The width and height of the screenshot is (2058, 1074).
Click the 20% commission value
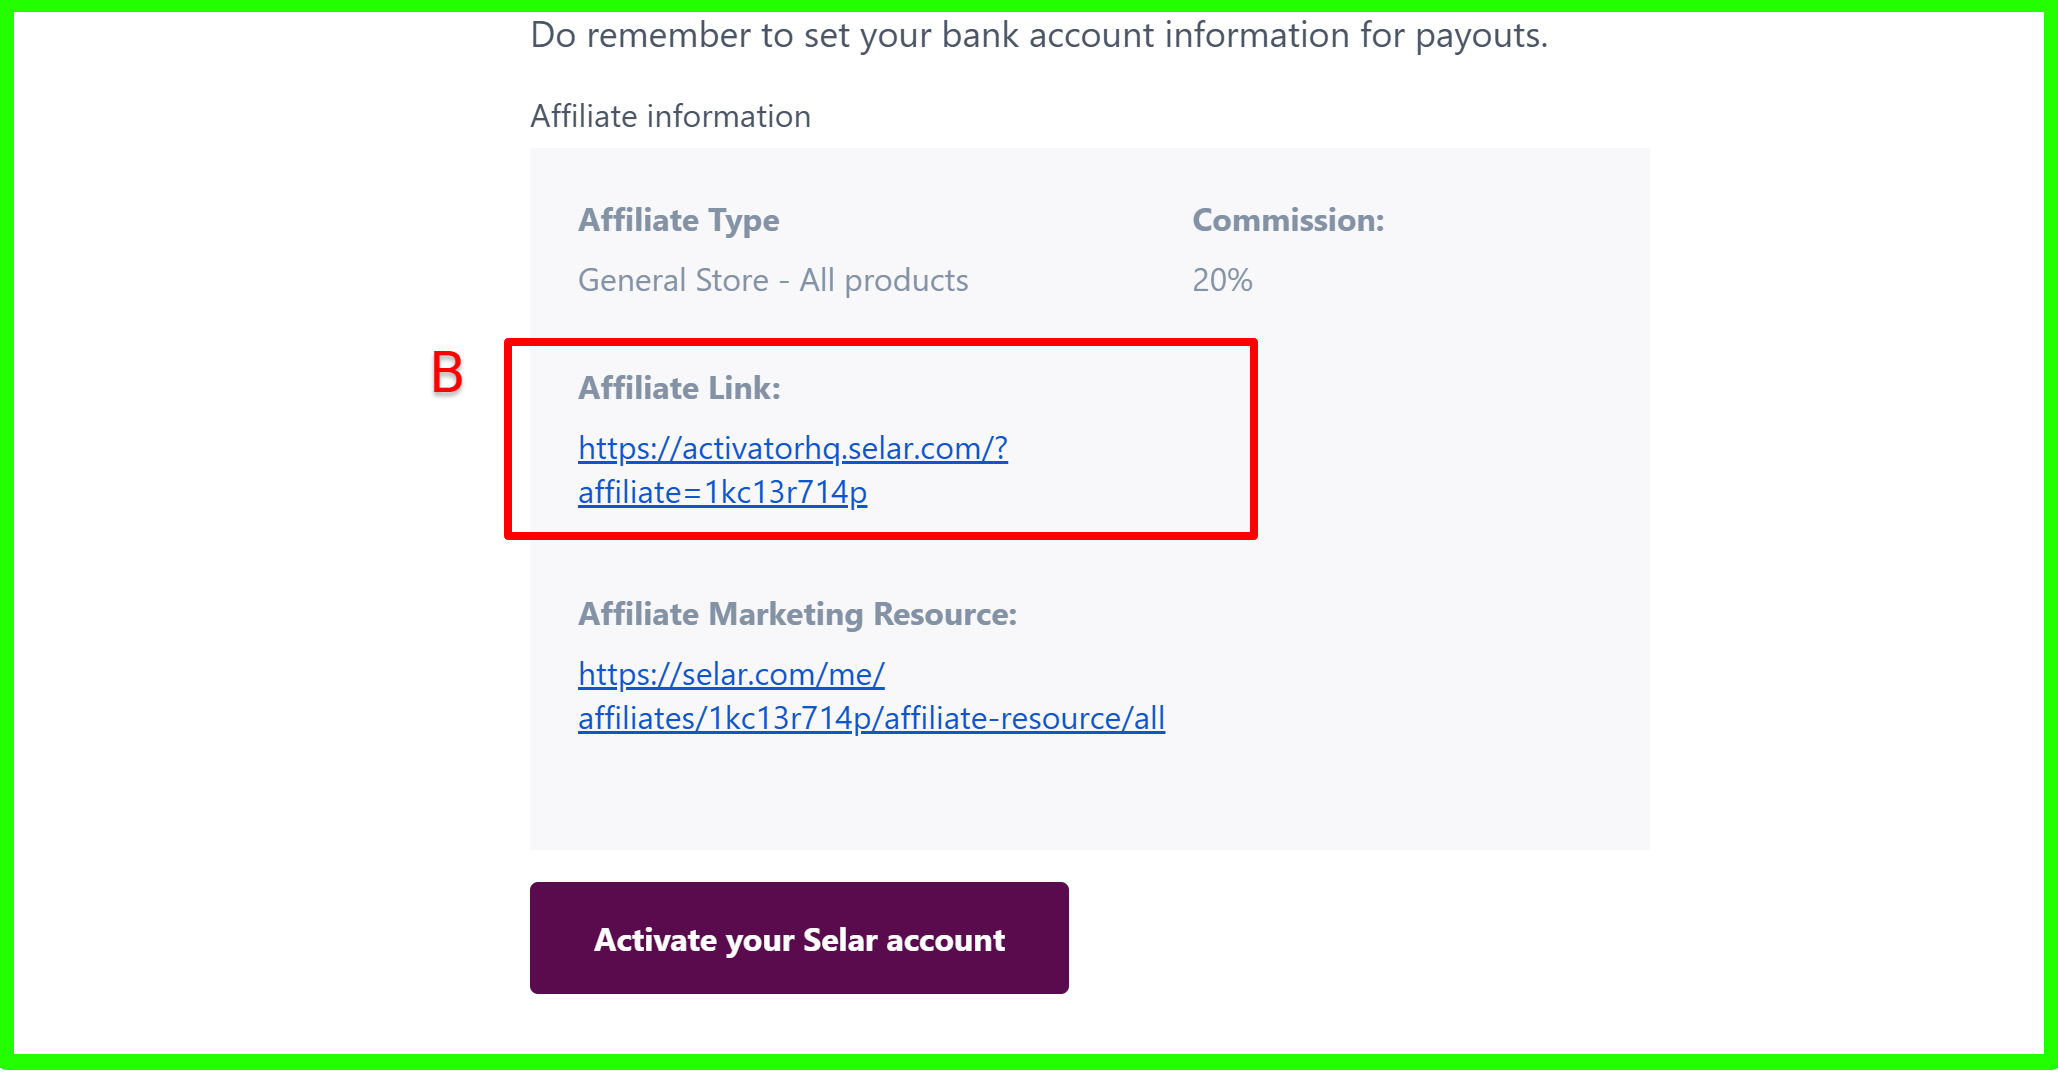tap(1221, 280)
